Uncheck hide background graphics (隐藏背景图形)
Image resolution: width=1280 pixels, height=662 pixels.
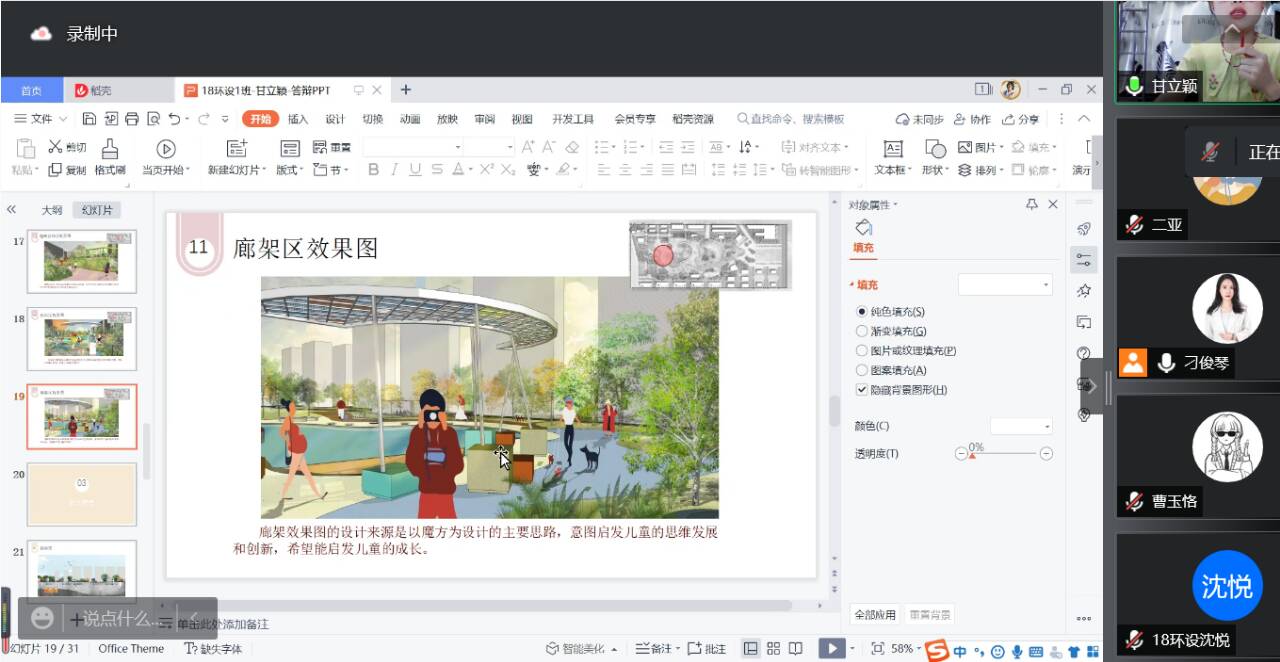point(862,390)
